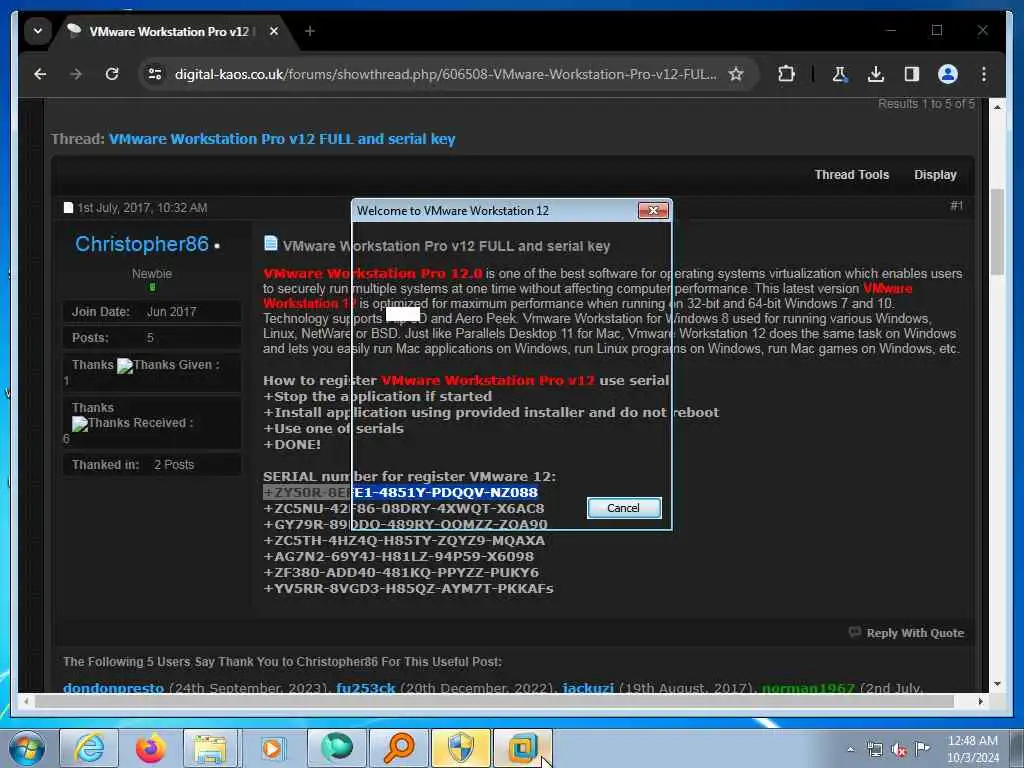Open the Display menu
This screenshot has width=1024, height=768.
click(x=935, y=175)
